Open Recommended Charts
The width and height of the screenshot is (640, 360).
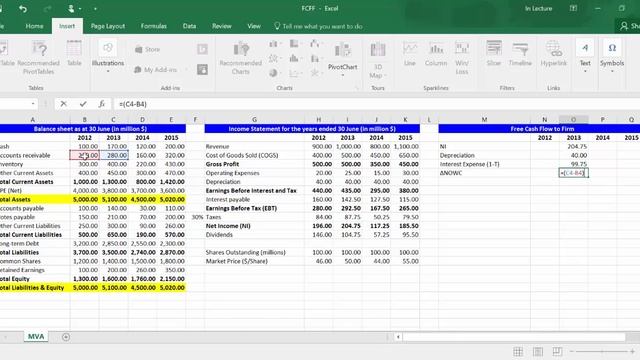click(241, 58)
